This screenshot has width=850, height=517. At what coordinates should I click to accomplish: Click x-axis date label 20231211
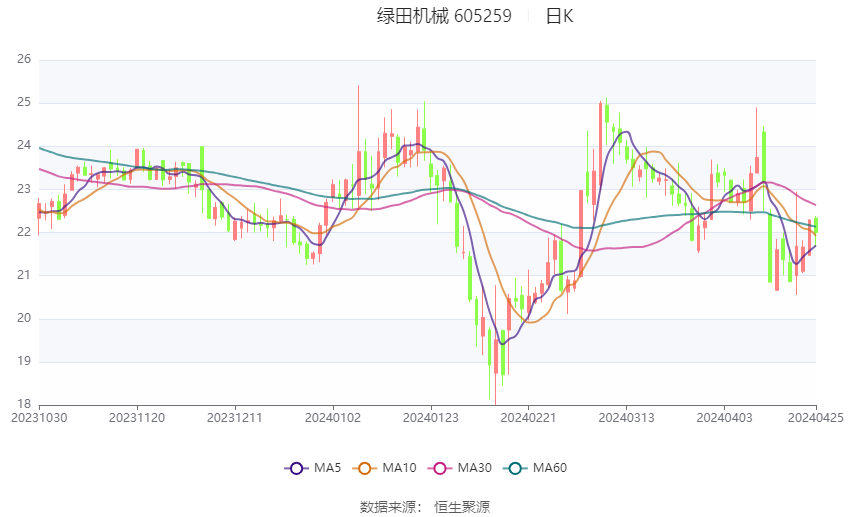tap(235, 418)
